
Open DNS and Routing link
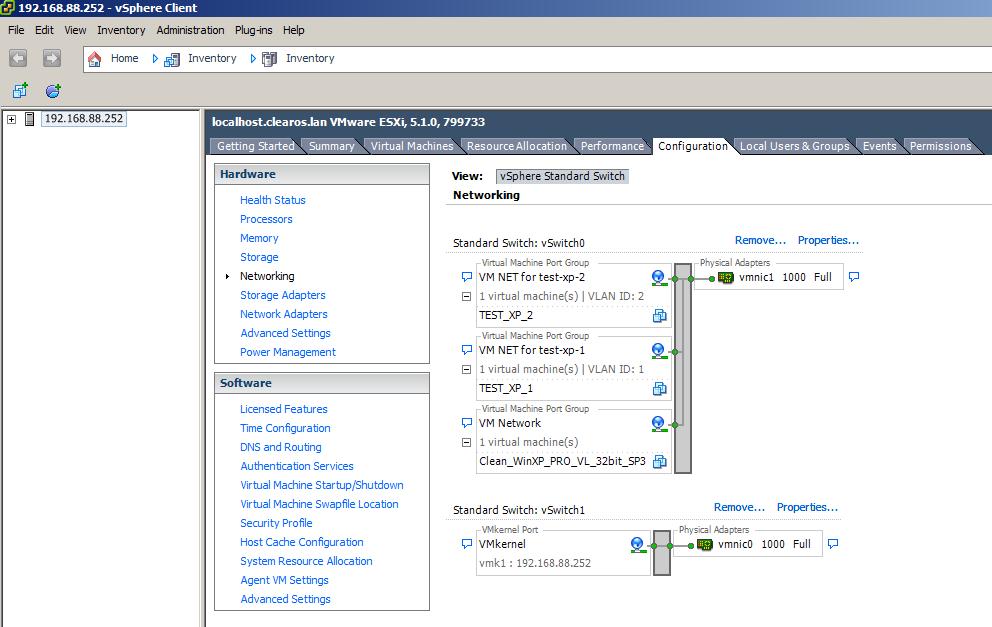click(x=281, y=447)
